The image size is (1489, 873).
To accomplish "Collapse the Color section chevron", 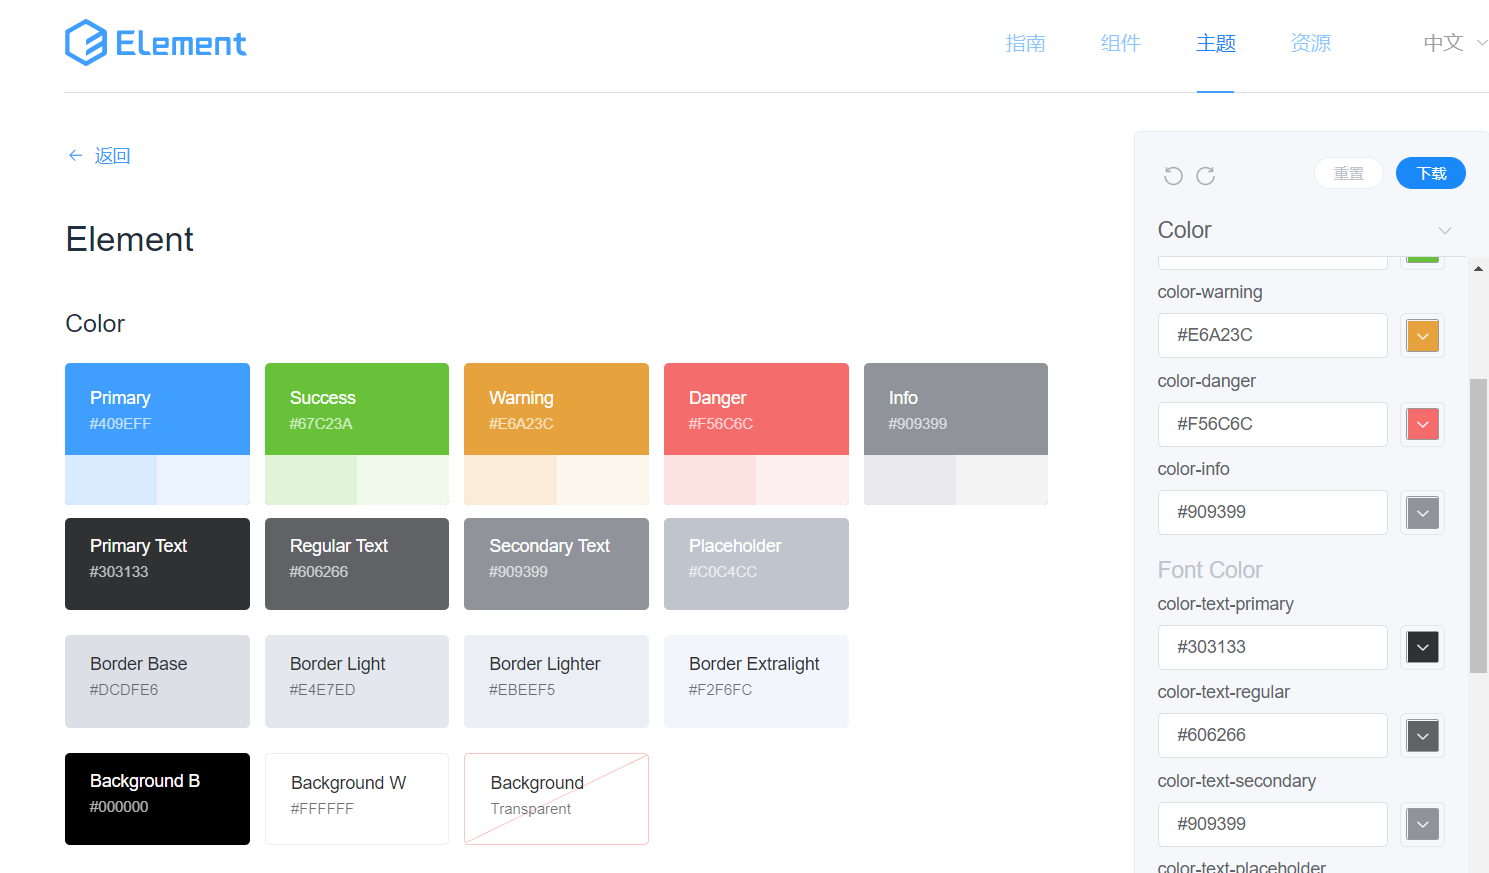I will (x=1445, y=230).
